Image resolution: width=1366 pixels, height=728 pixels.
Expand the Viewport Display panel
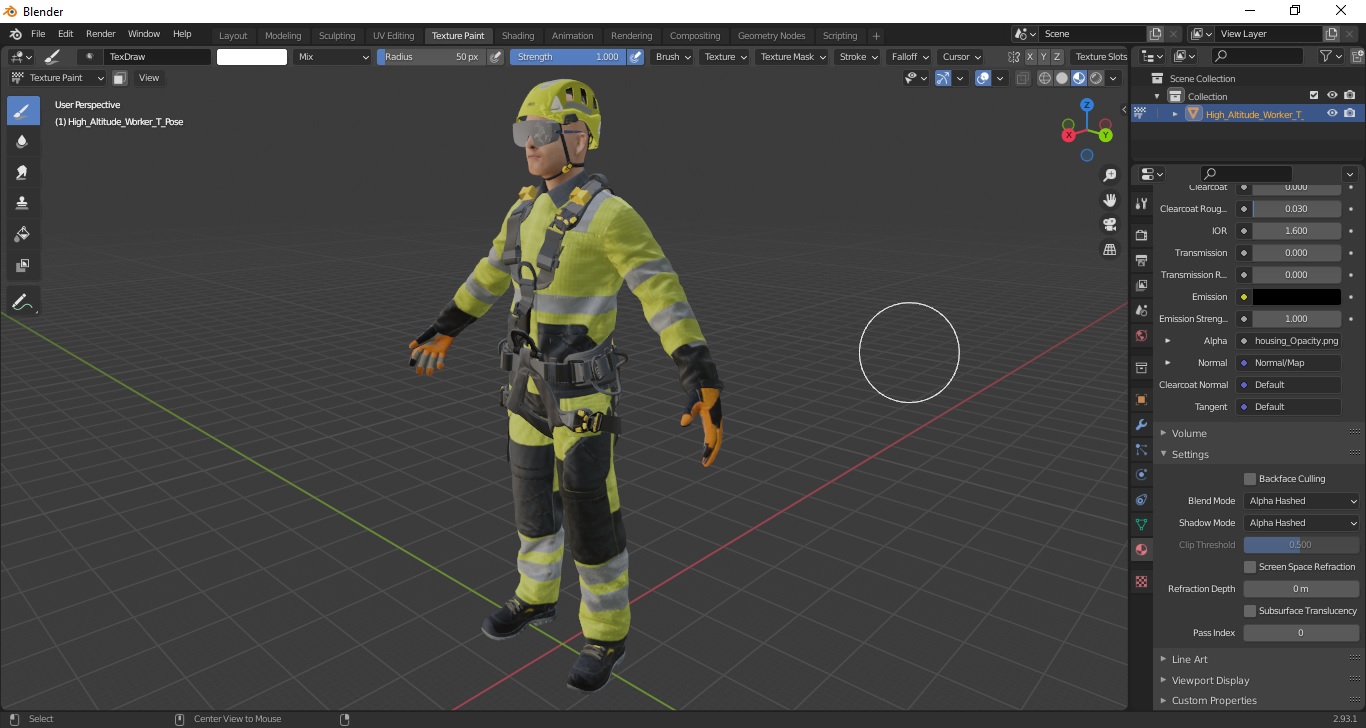pos(1210,680)
